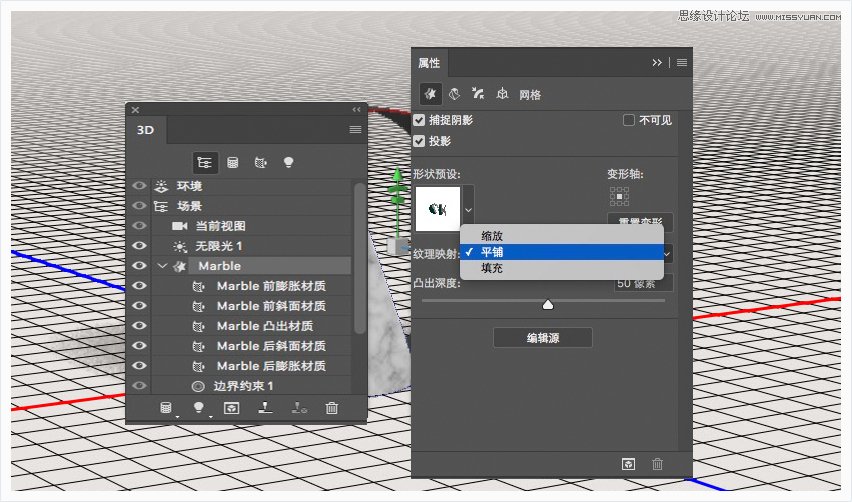Click the light icon beside 无限光 1
This screenshot has width=852, height=502.
(x=180, y=246)
